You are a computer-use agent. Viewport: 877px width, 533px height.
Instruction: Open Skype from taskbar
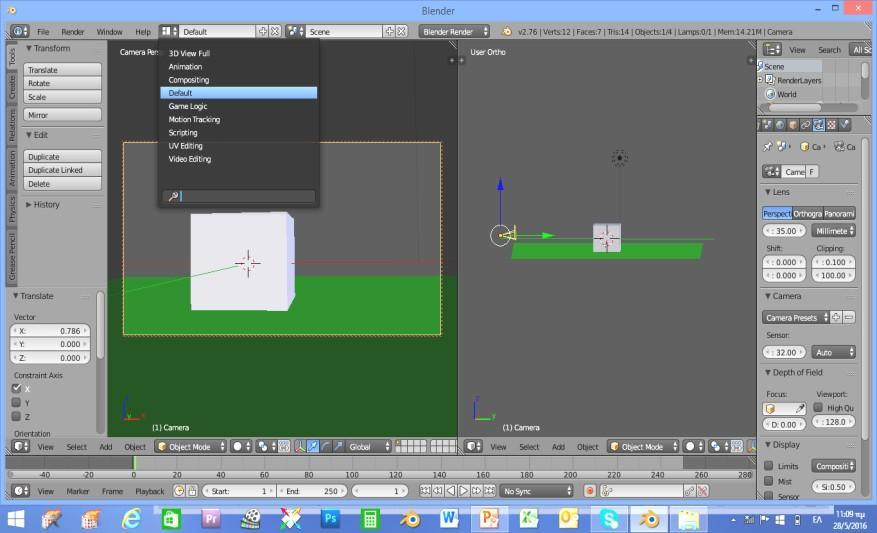click(x=609, y=519)
